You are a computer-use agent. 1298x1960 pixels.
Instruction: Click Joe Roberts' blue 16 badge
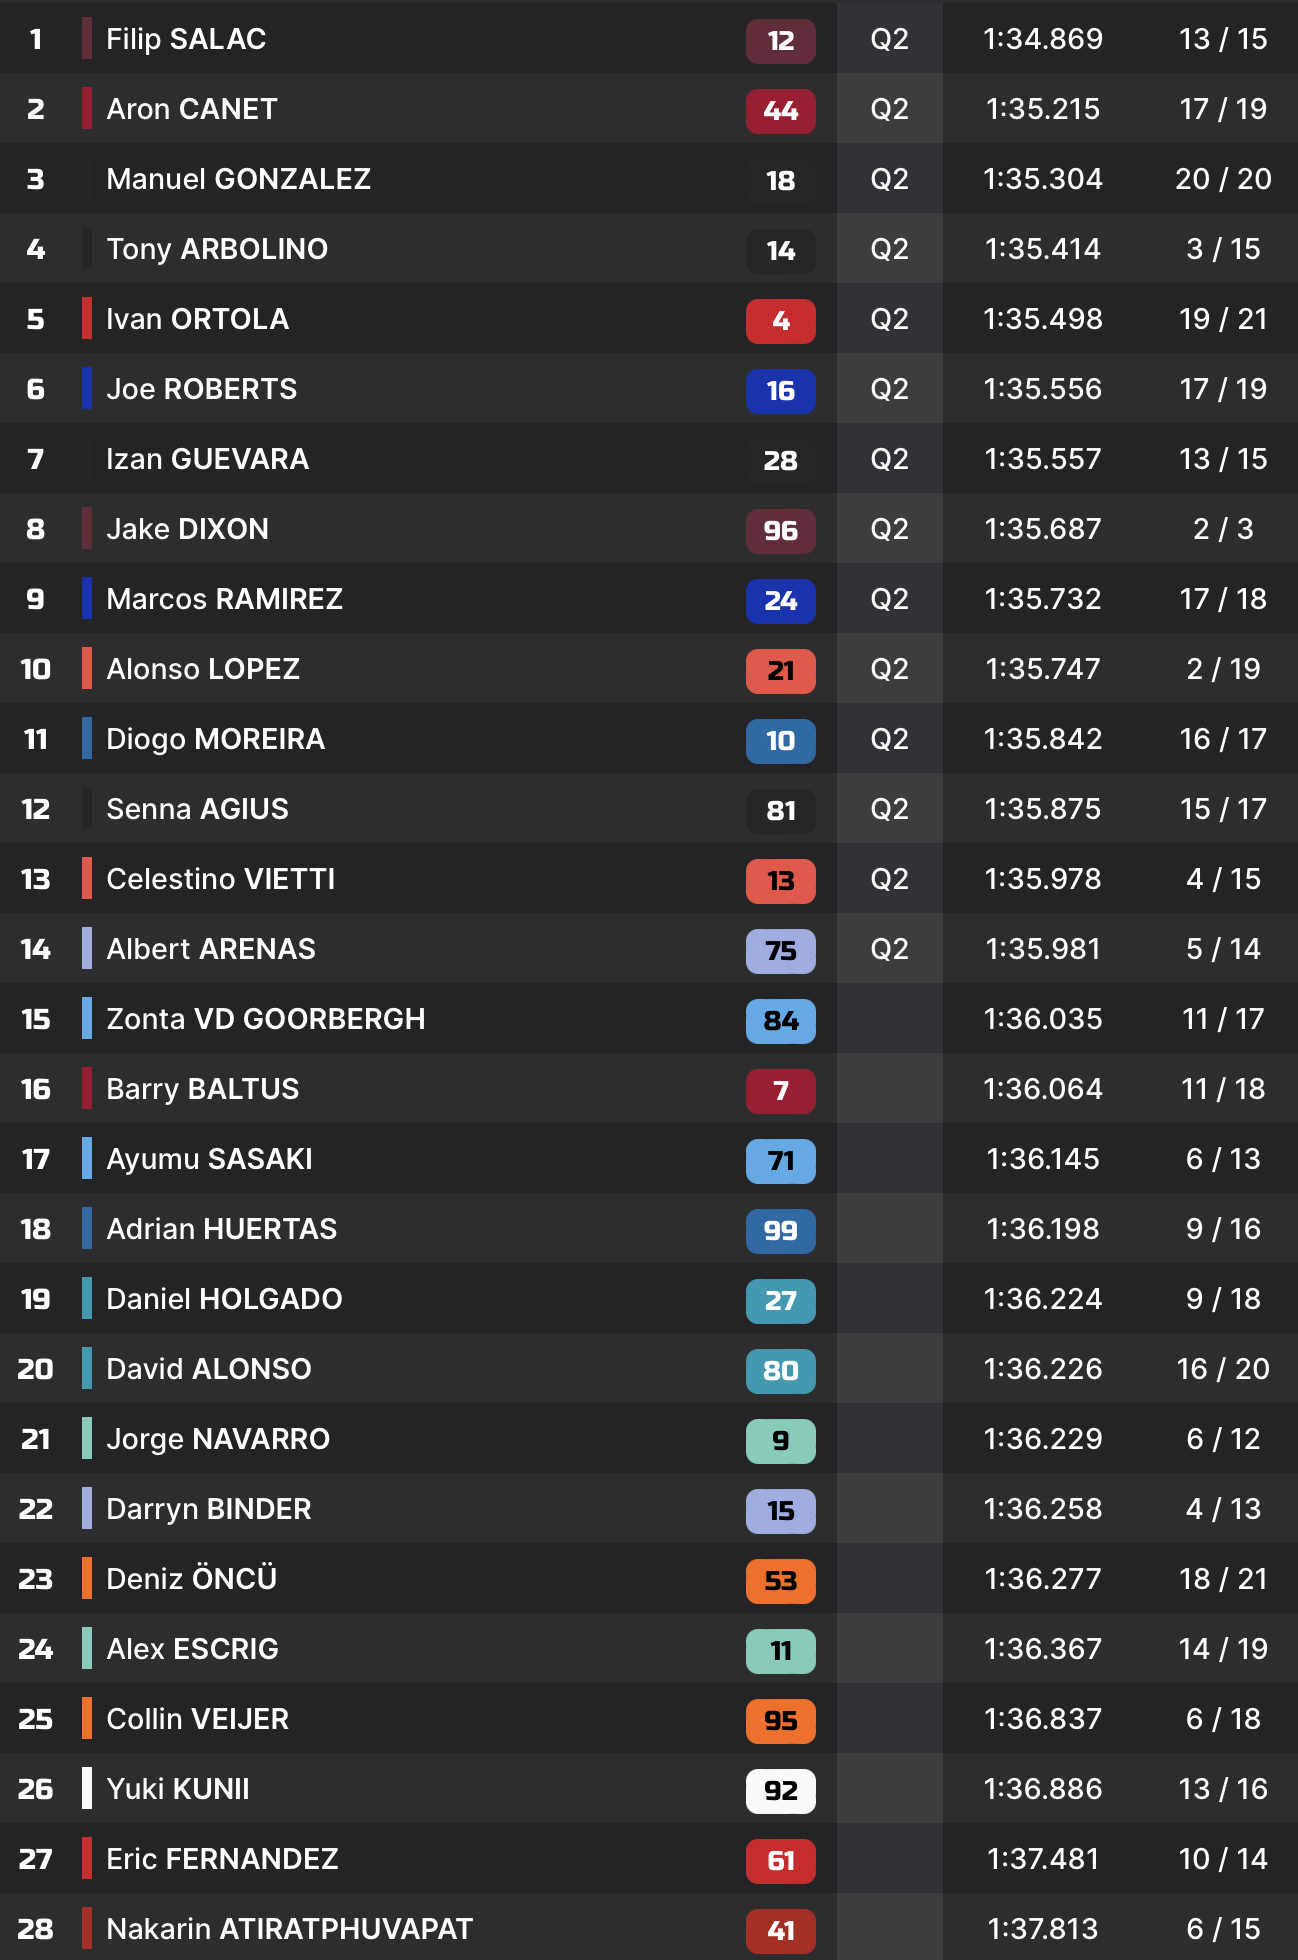pyautogui.click(x=780, y=391)
